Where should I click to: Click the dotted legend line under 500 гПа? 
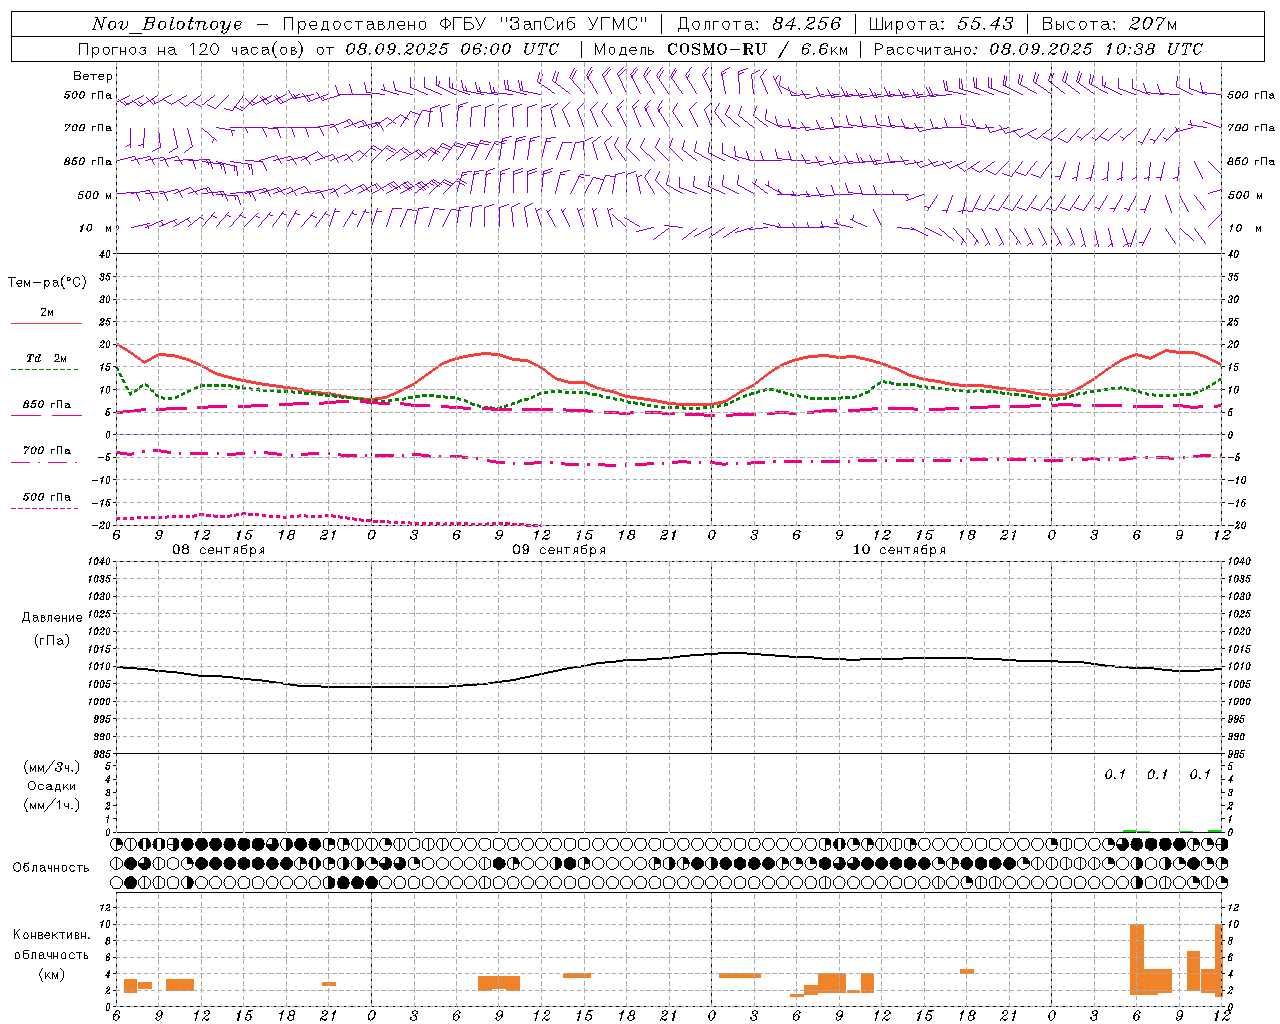tap(45, 509)
